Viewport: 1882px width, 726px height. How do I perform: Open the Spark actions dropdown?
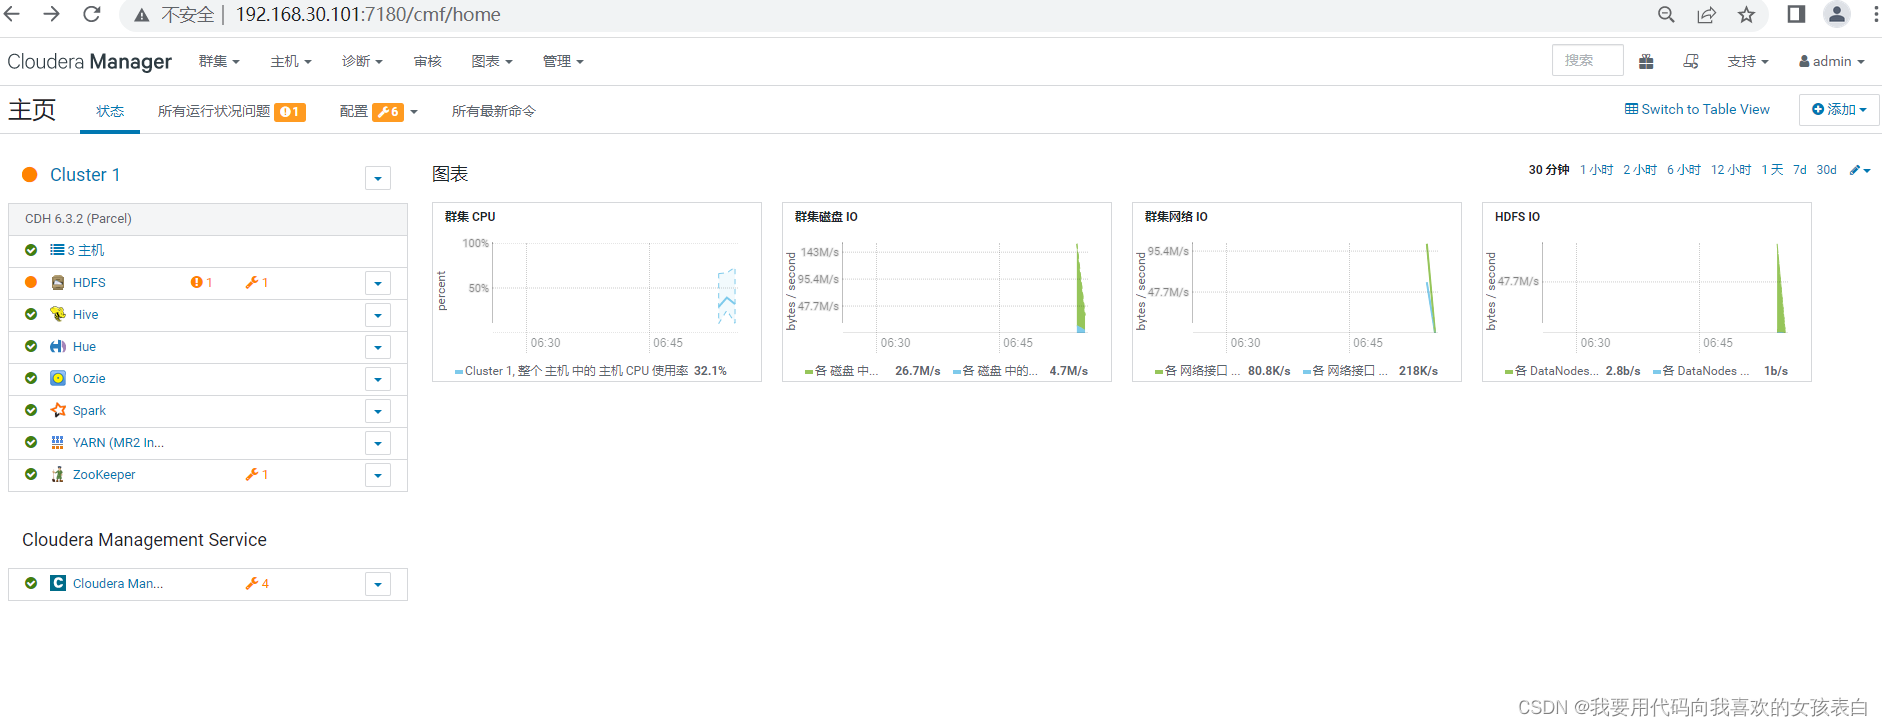click(377, 411)
